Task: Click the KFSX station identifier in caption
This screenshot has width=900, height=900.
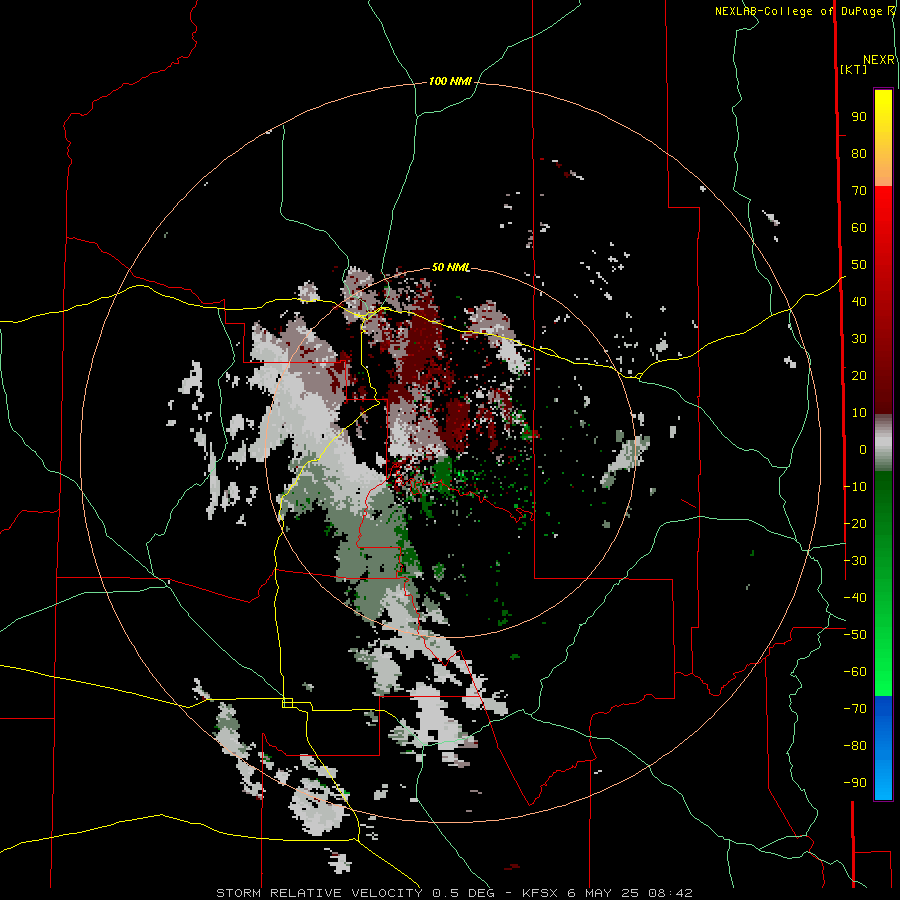Action: tap(540, 893)
